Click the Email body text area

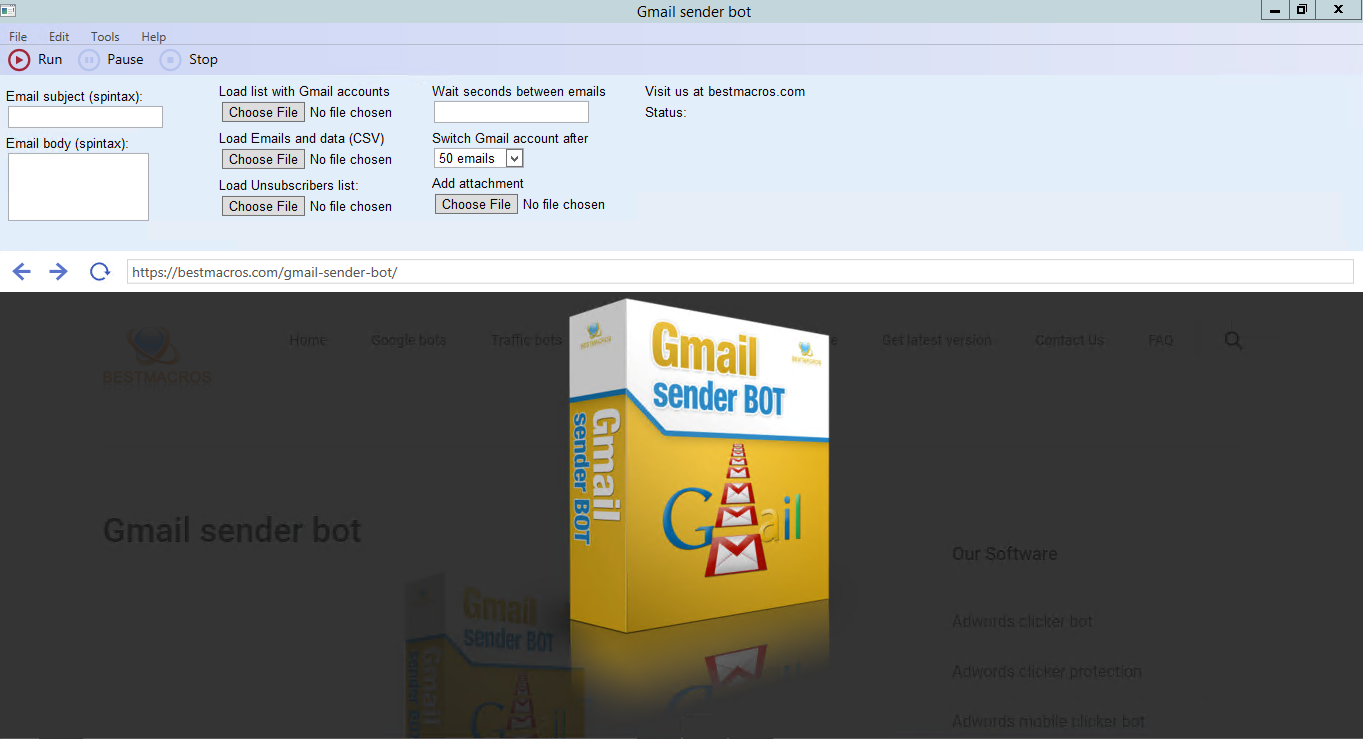pos(78,187)
